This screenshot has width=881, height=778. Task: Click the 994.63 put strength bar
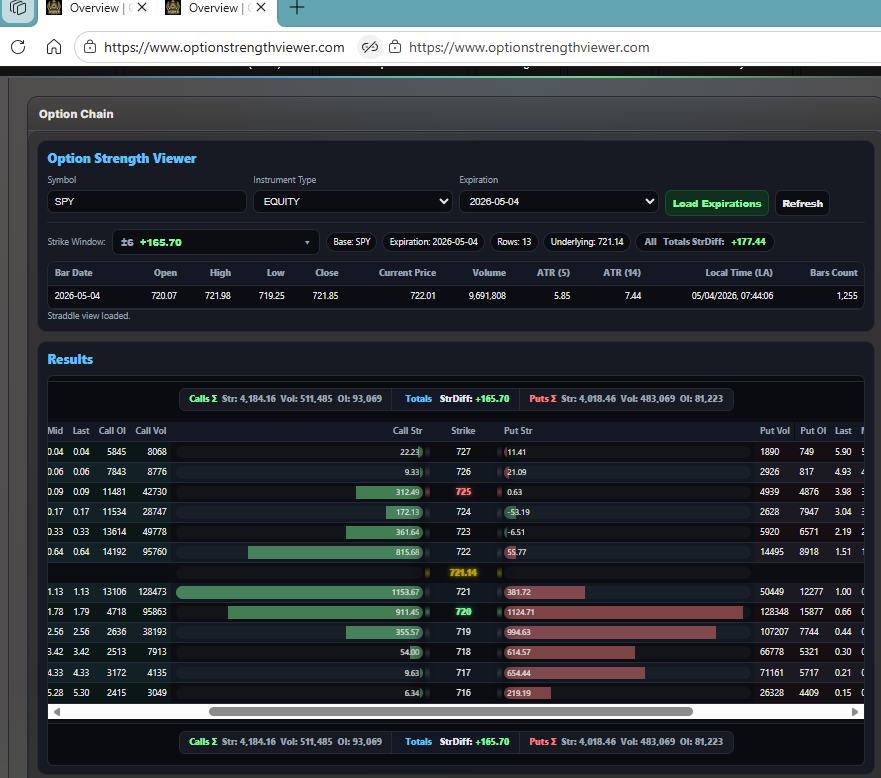(x=610, y=632)
